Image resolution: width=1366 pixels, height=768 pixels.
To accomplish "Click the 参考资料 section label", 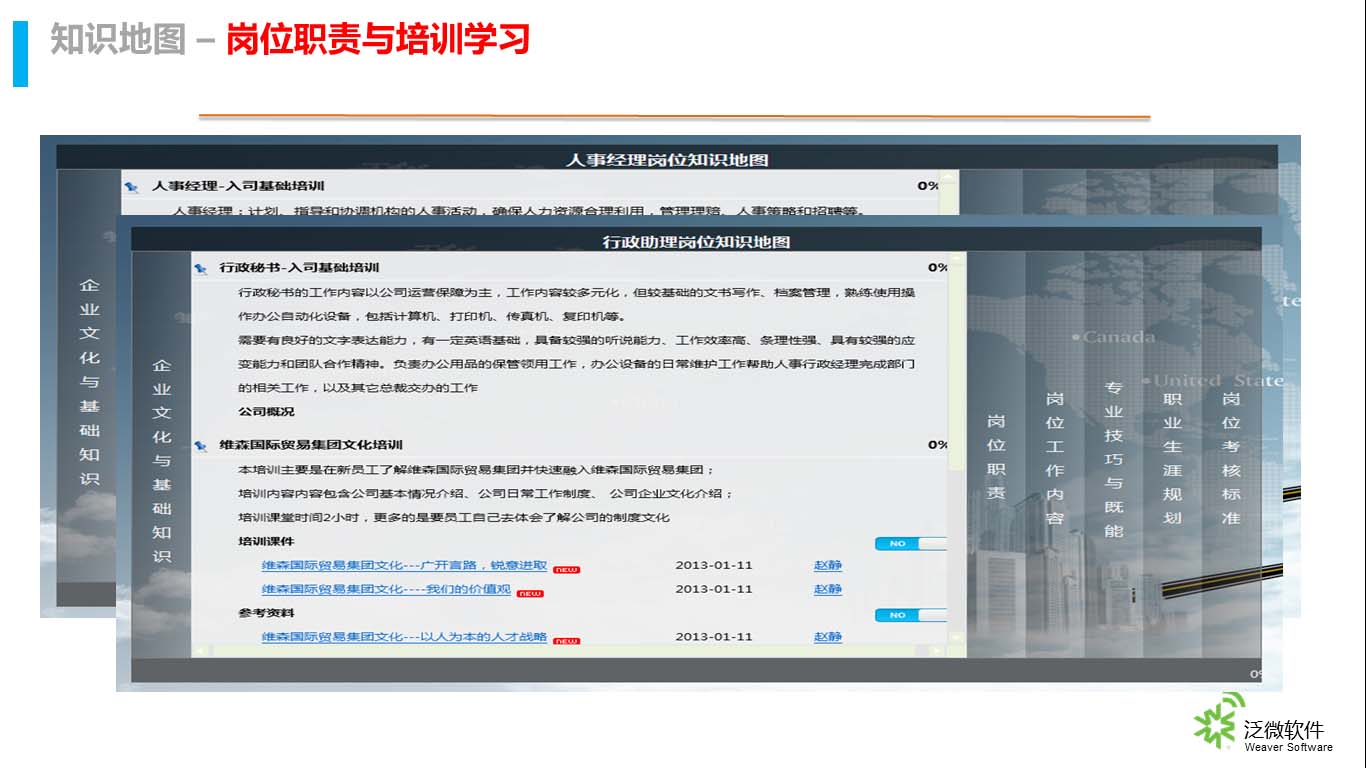I will tap(266, 613).
